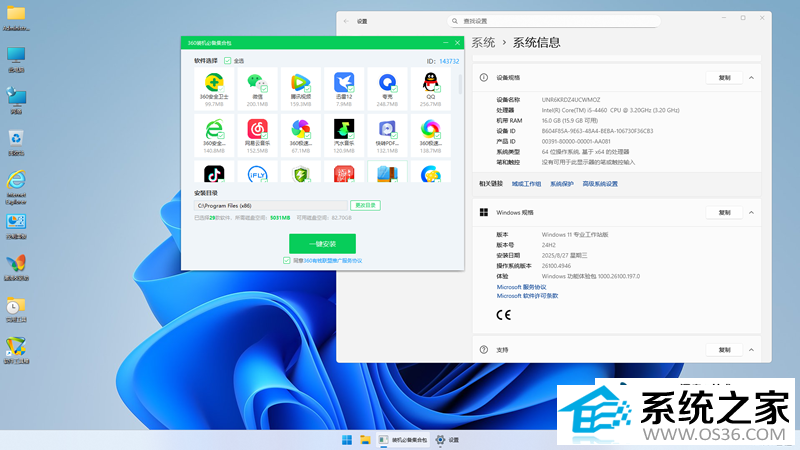This screenshot has width=800, height=450.
Task: Click 复制 button in 设备规格 section
Action: (724, 78)
